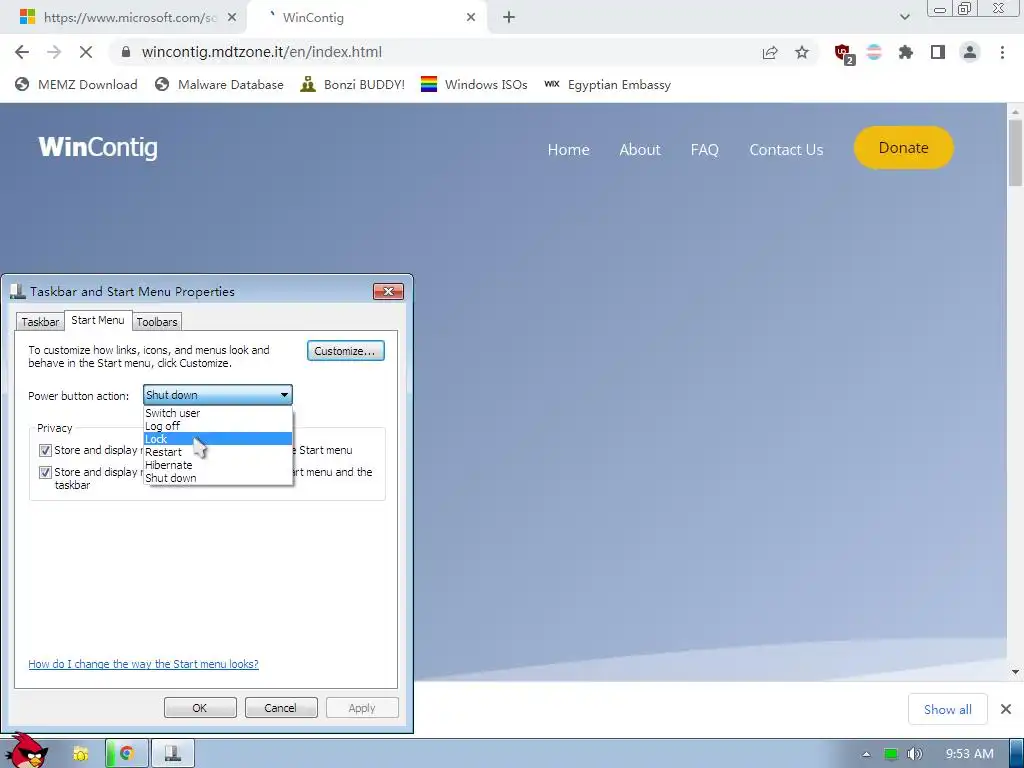Open Bonzi BUDDY! bookmark
Viewport: 1024px width, 768px height.
click(x=352, y=84)
